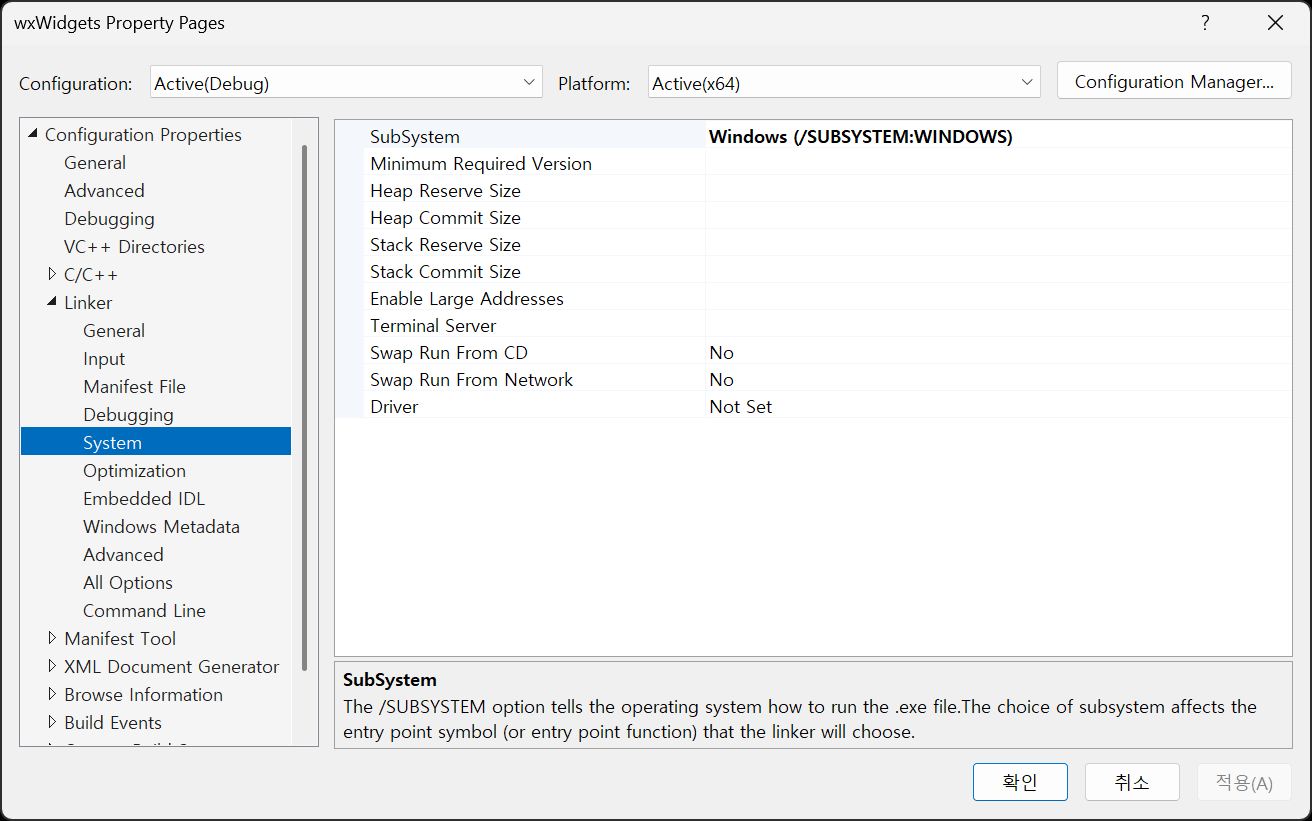
Task: Open the Platform dropdown showing Active(x64)
Action: pyautogui.click(x=844, y=83)
